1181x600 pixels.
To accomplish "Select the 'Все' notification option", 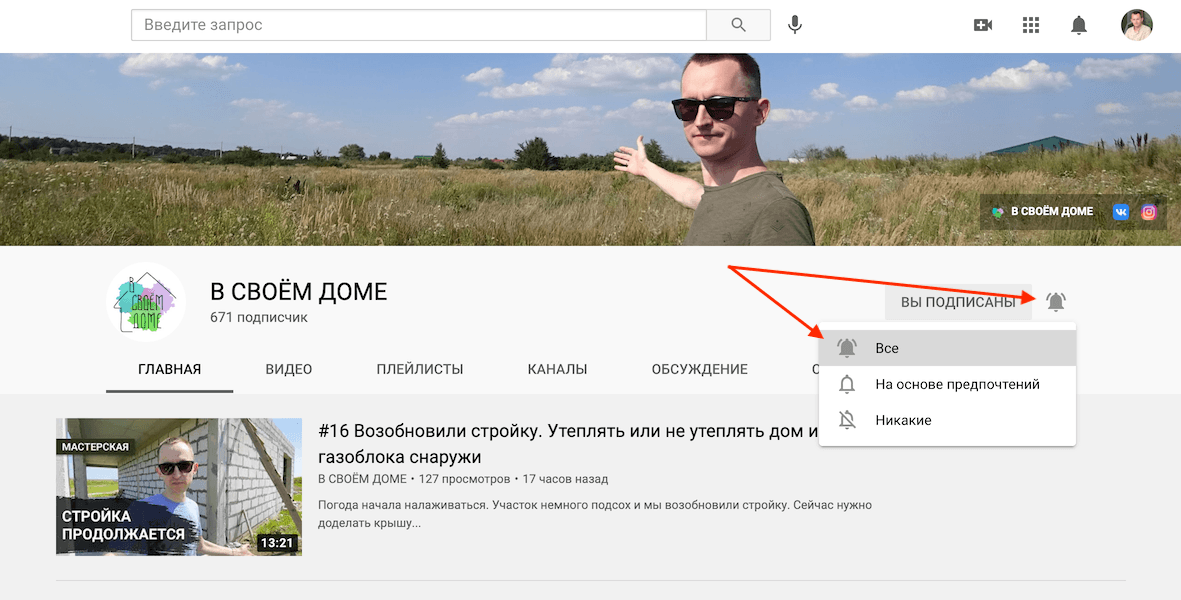I will (x=888, y=347).
